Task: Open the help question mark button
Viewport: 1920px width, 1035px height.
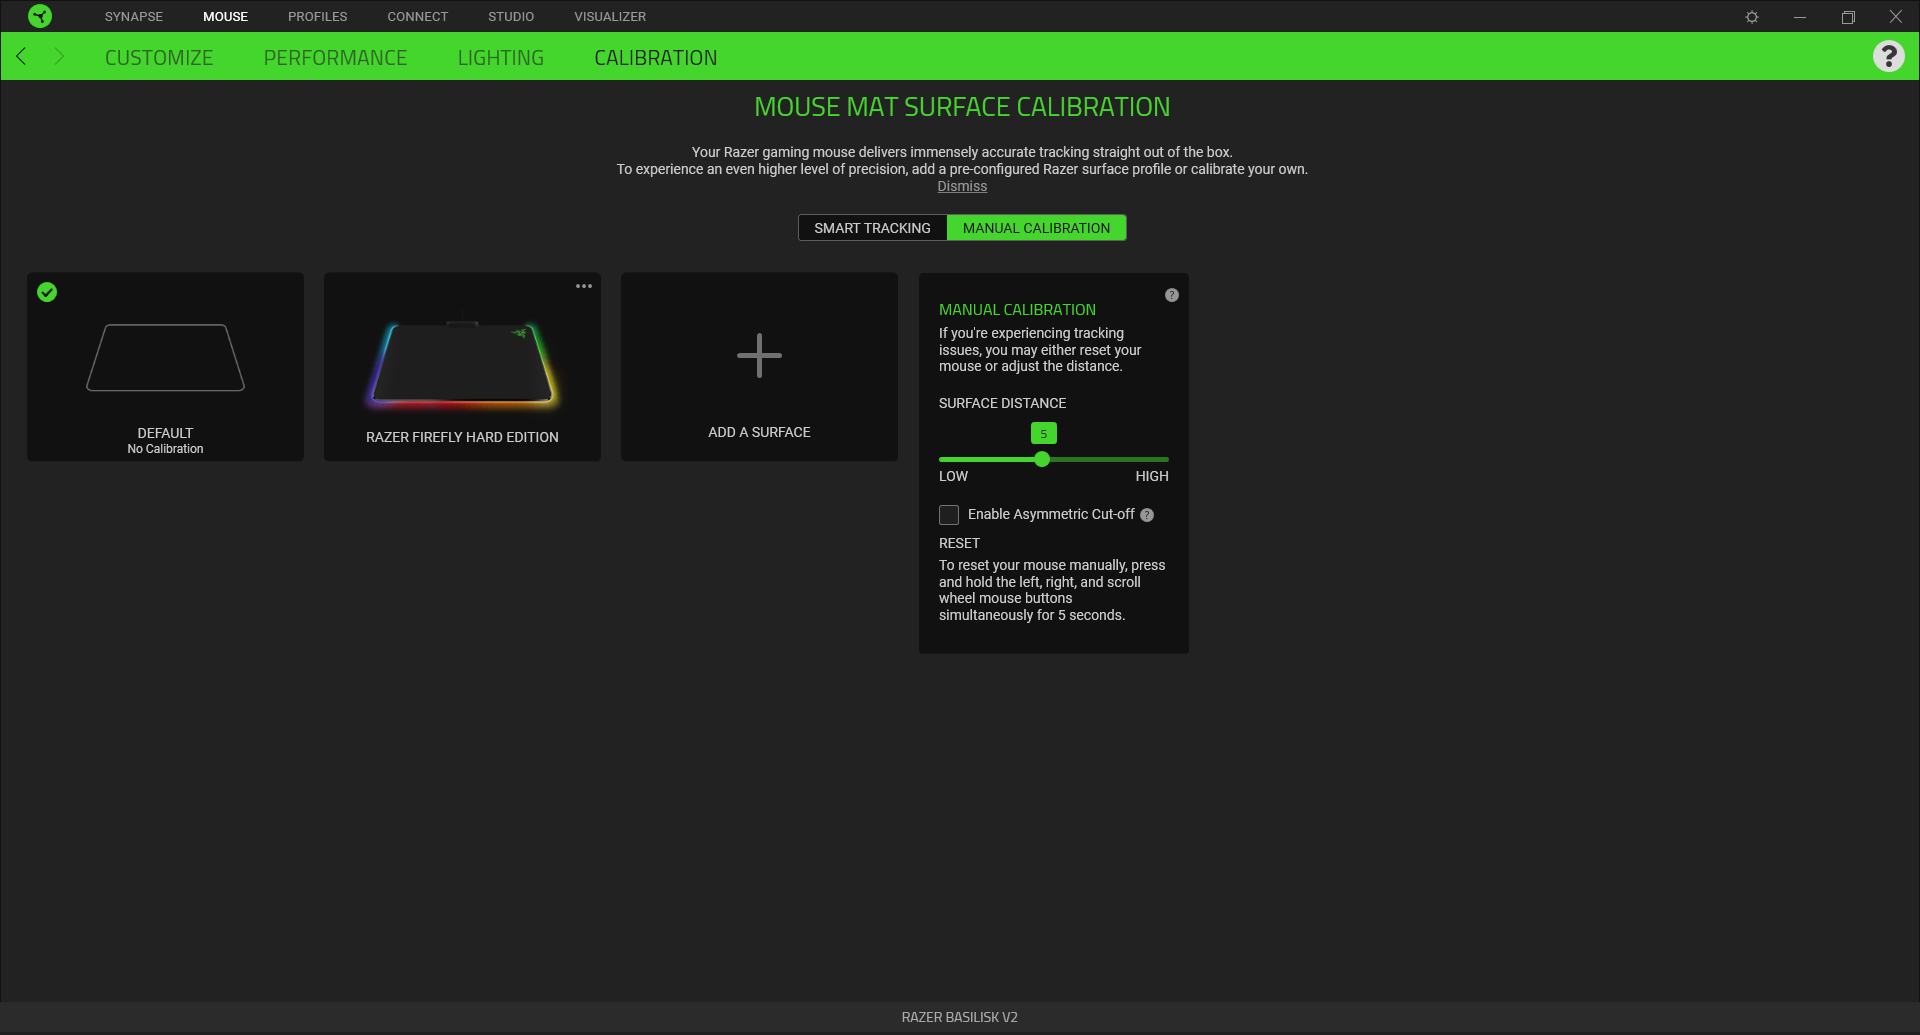Action: tap(1888, 56)
